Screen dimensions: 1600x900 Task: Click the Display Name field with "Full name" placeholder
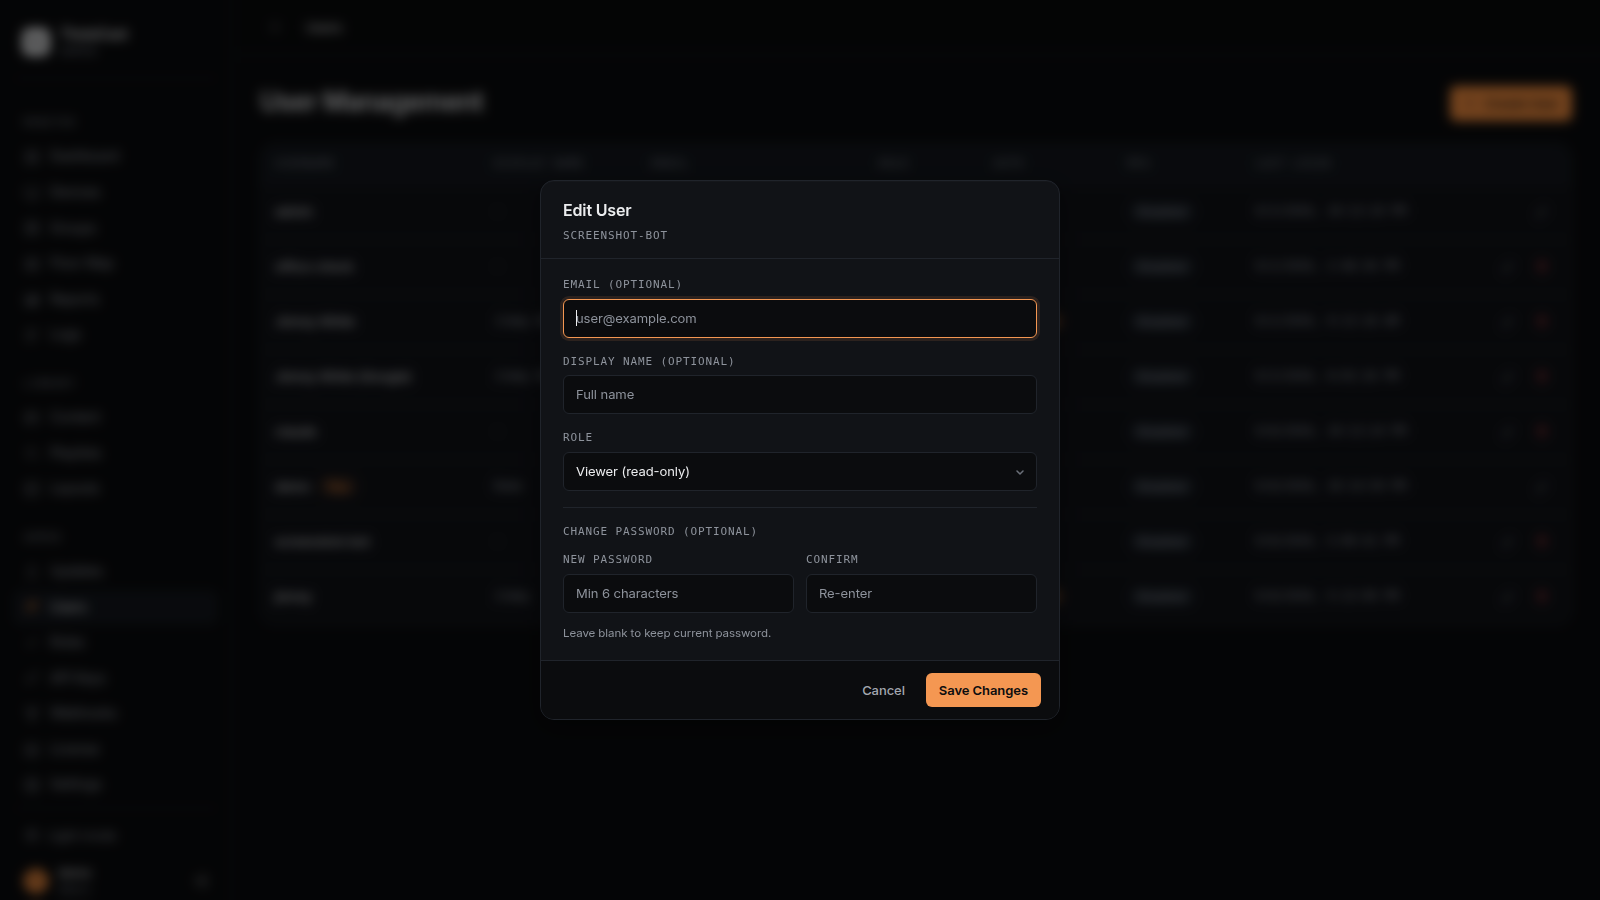(800, 395)
